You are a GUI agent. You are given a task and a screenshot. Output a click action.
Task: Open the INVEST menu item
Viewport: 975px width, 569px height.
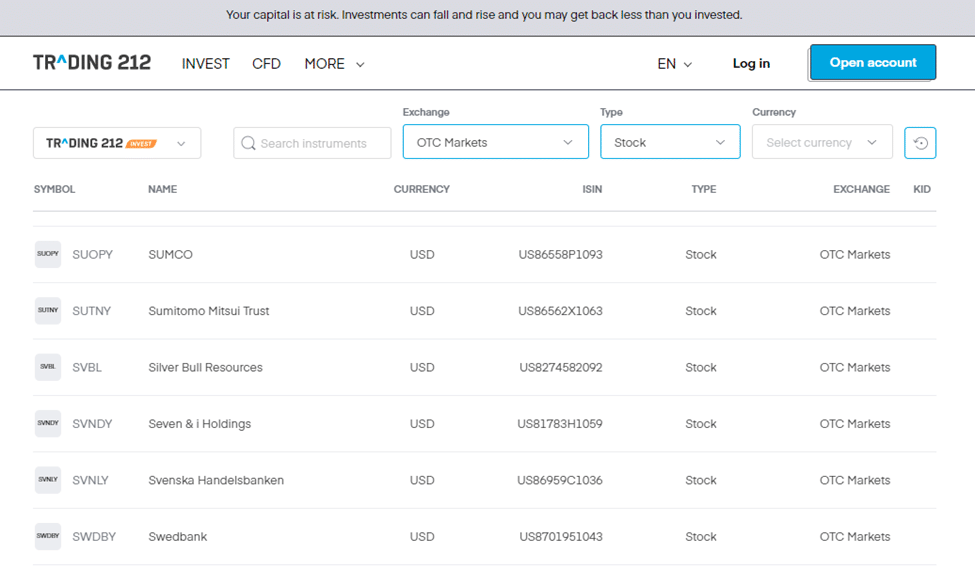pyautogui.click(x=206, y=64)
